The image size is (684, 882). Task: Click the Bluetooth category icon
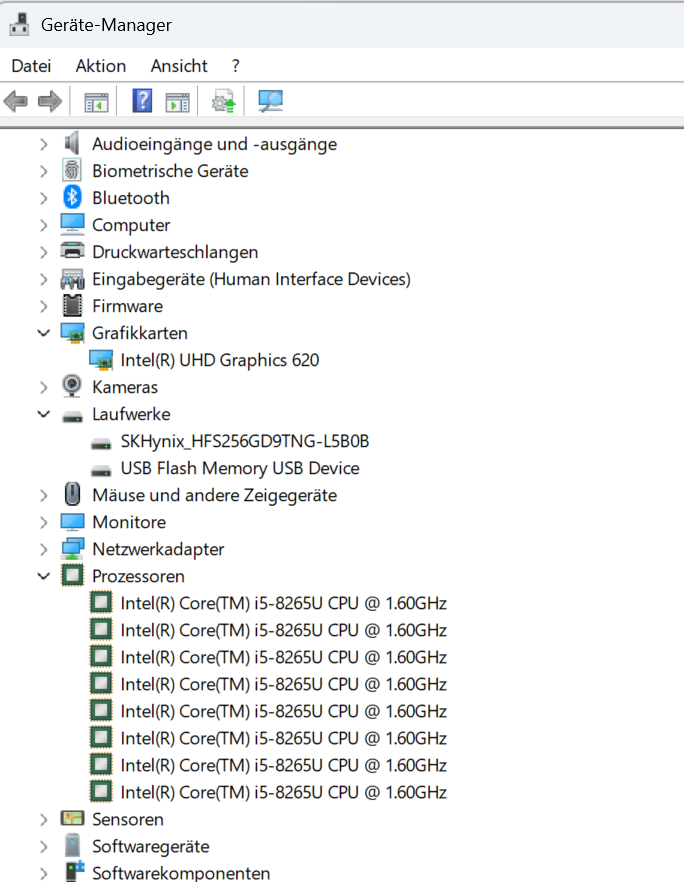pyautogui.click(x=72, y=197)
